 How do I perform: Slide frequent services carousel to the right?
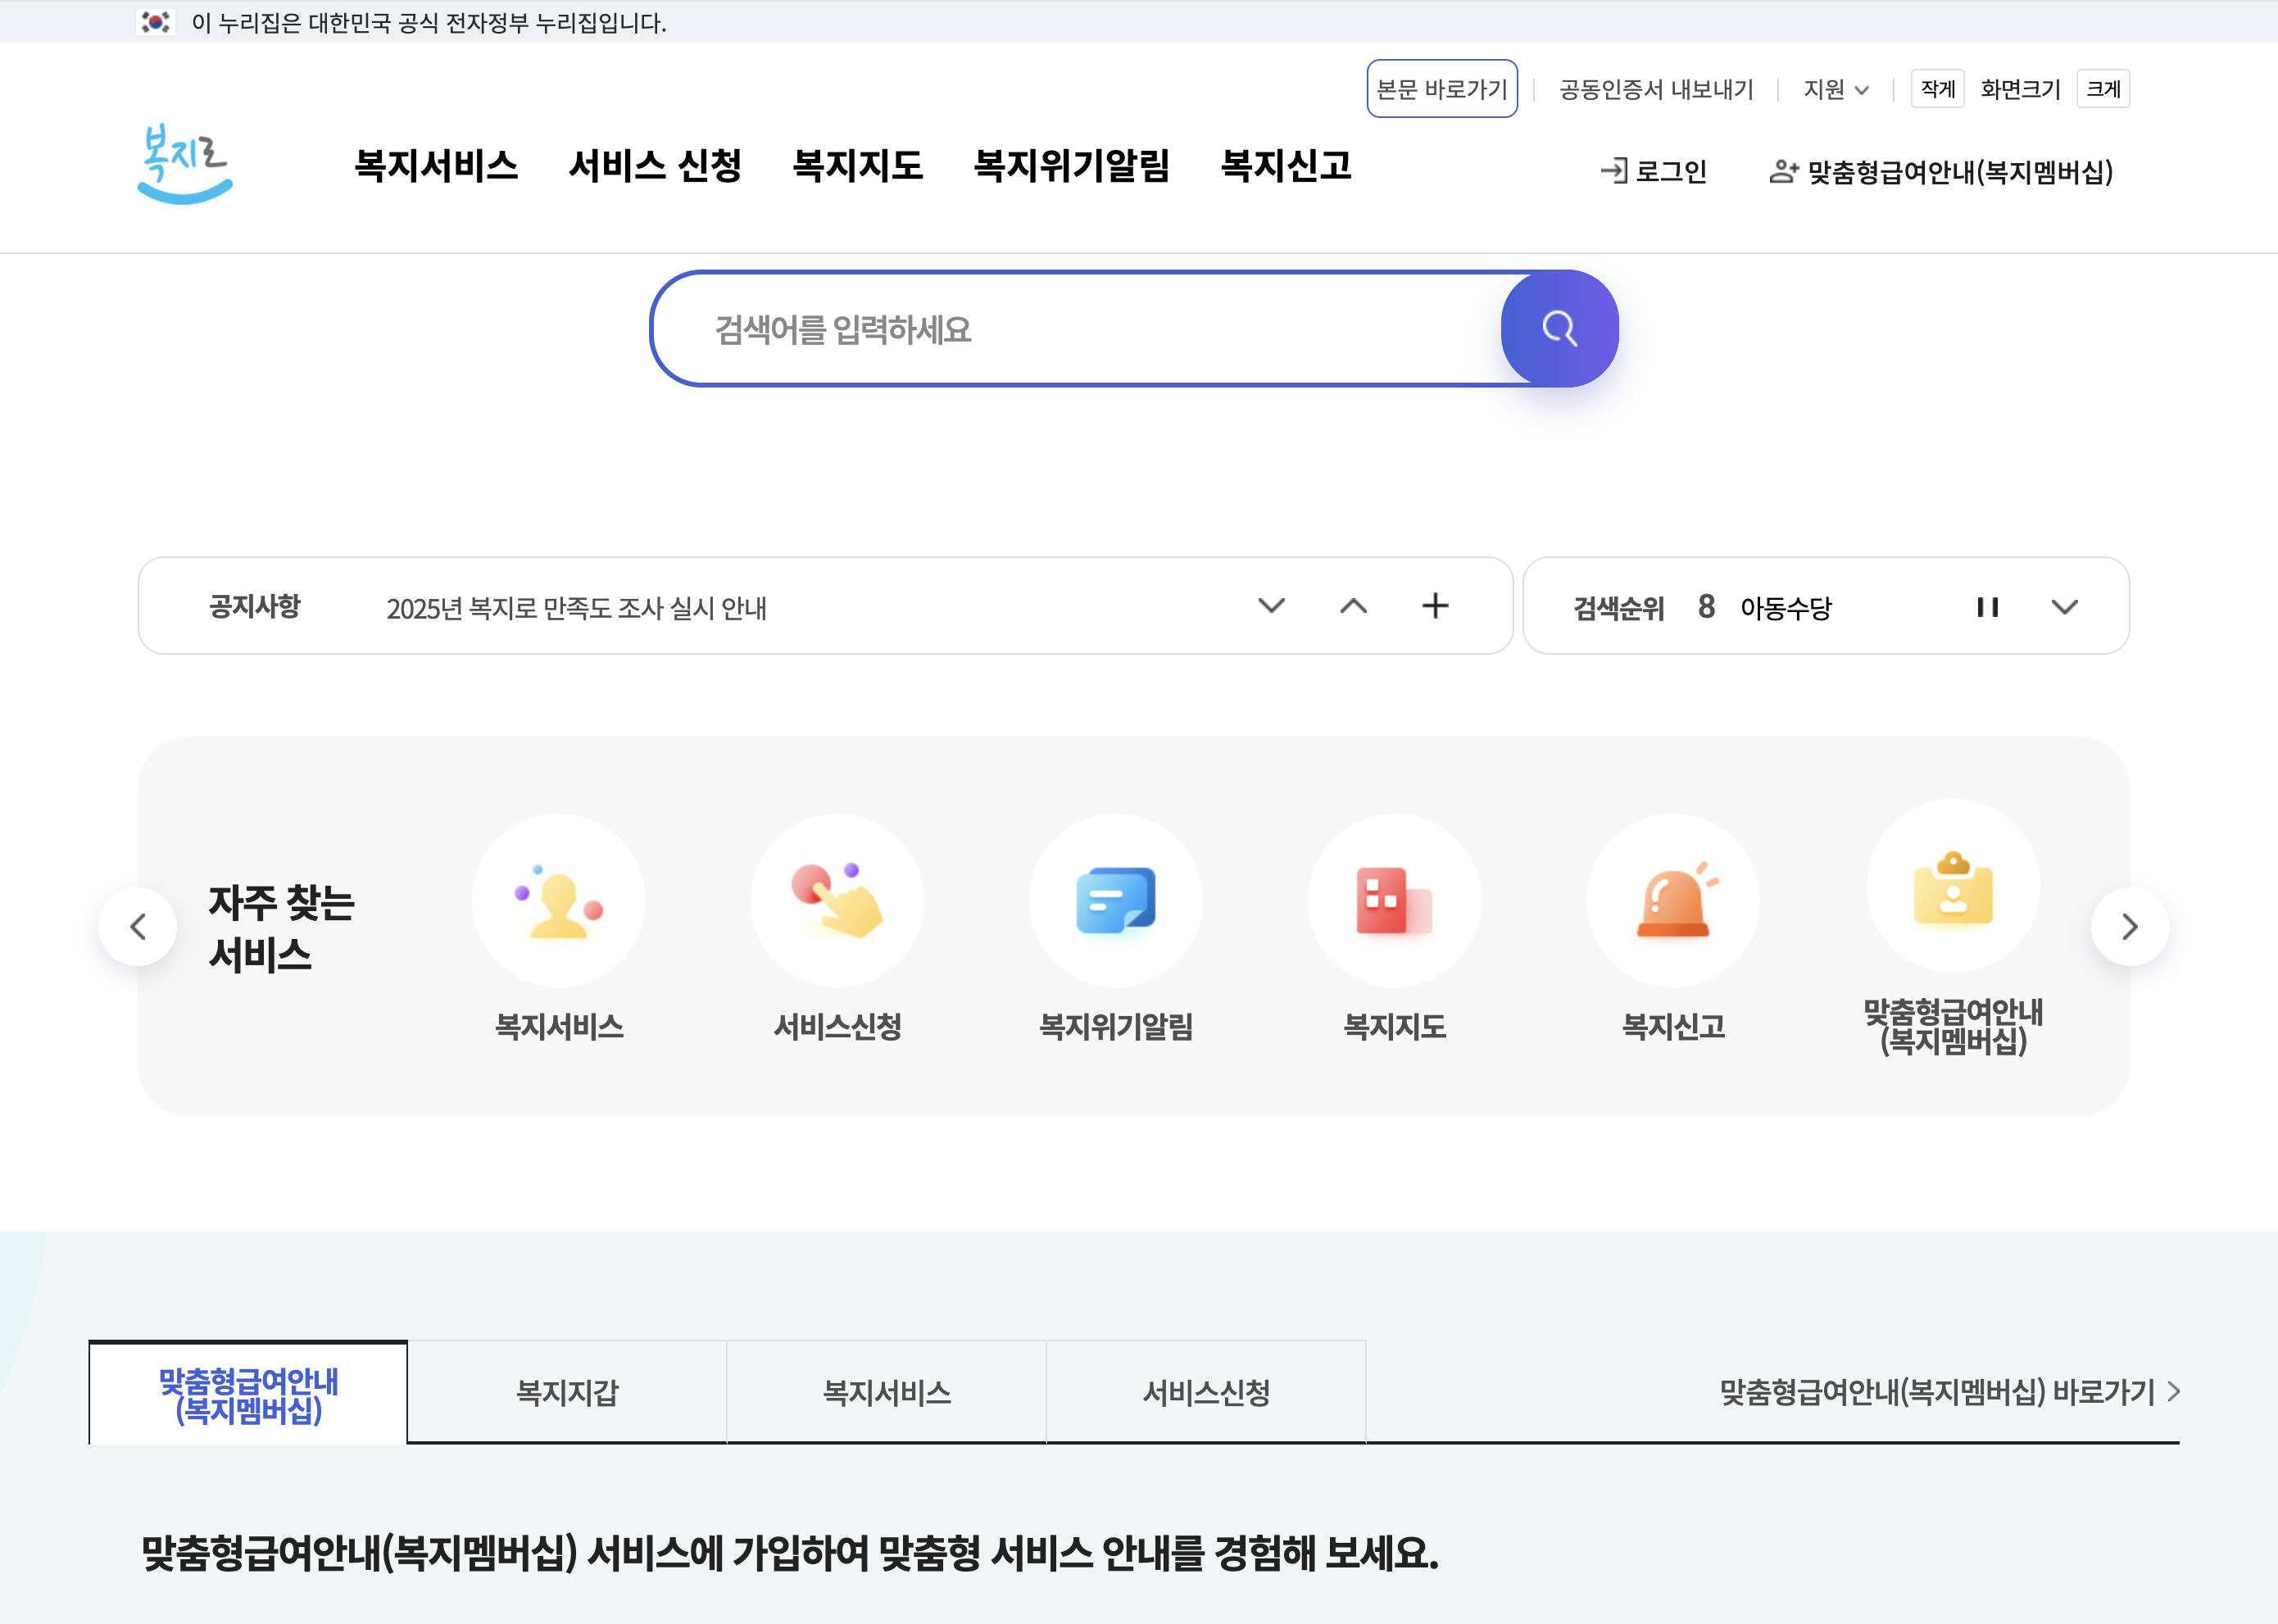click(x=2129, y=927)
